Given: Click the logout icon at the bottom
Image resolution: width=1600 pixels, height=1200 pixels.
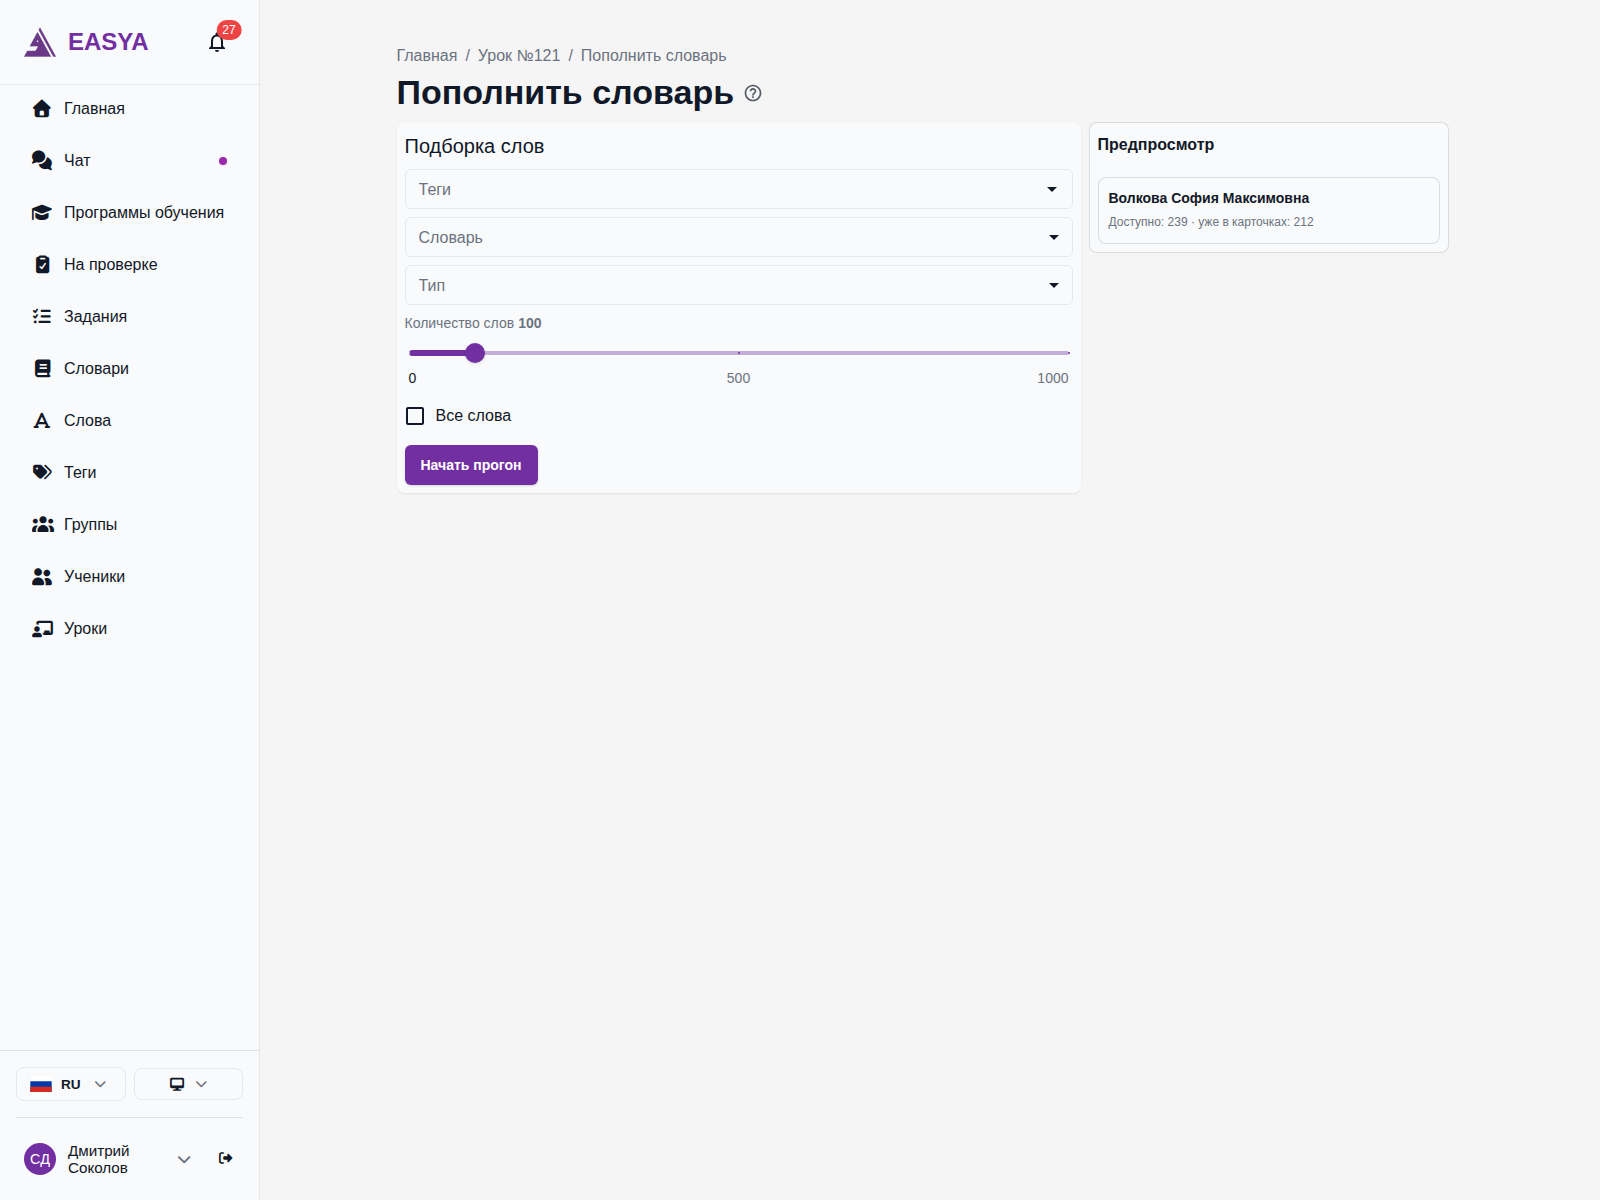Looking at the screenshot, I should pyautogui.click(x=226, y=1158).
